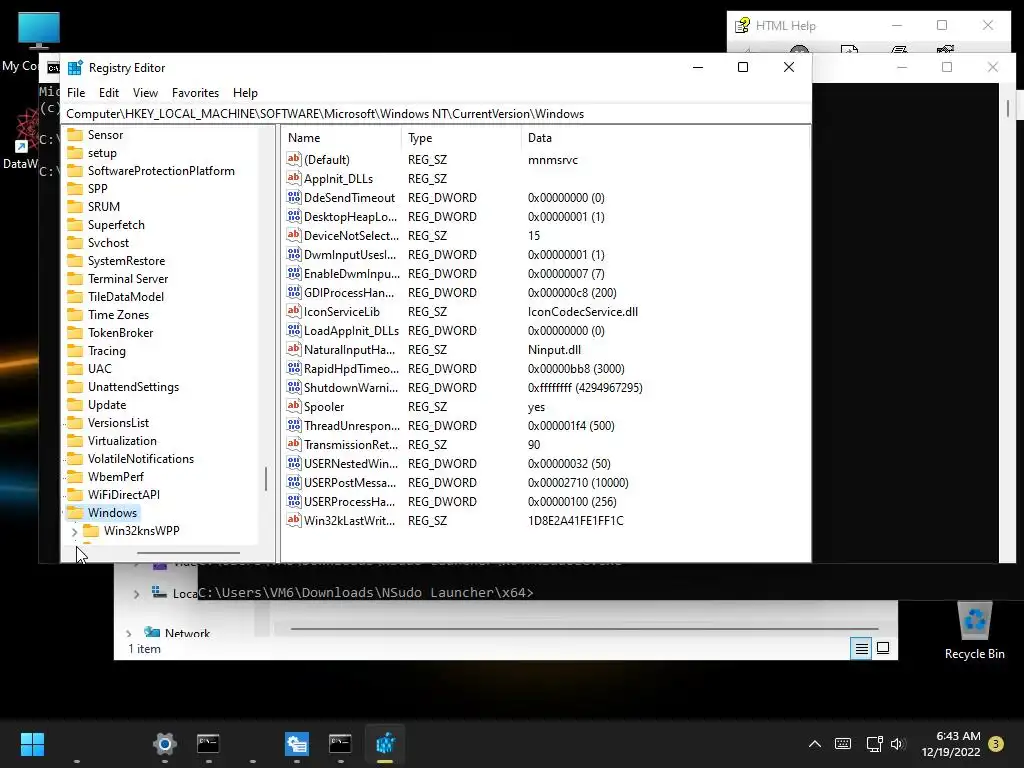Select the SystemRestore key

tap(126, 261)
